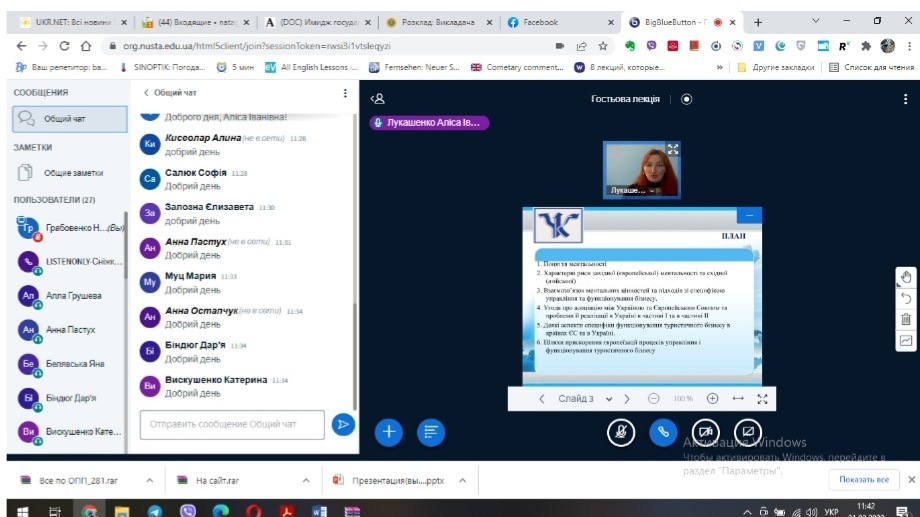Open the Слайд 3 slide selector dropdown

(581, 398)
